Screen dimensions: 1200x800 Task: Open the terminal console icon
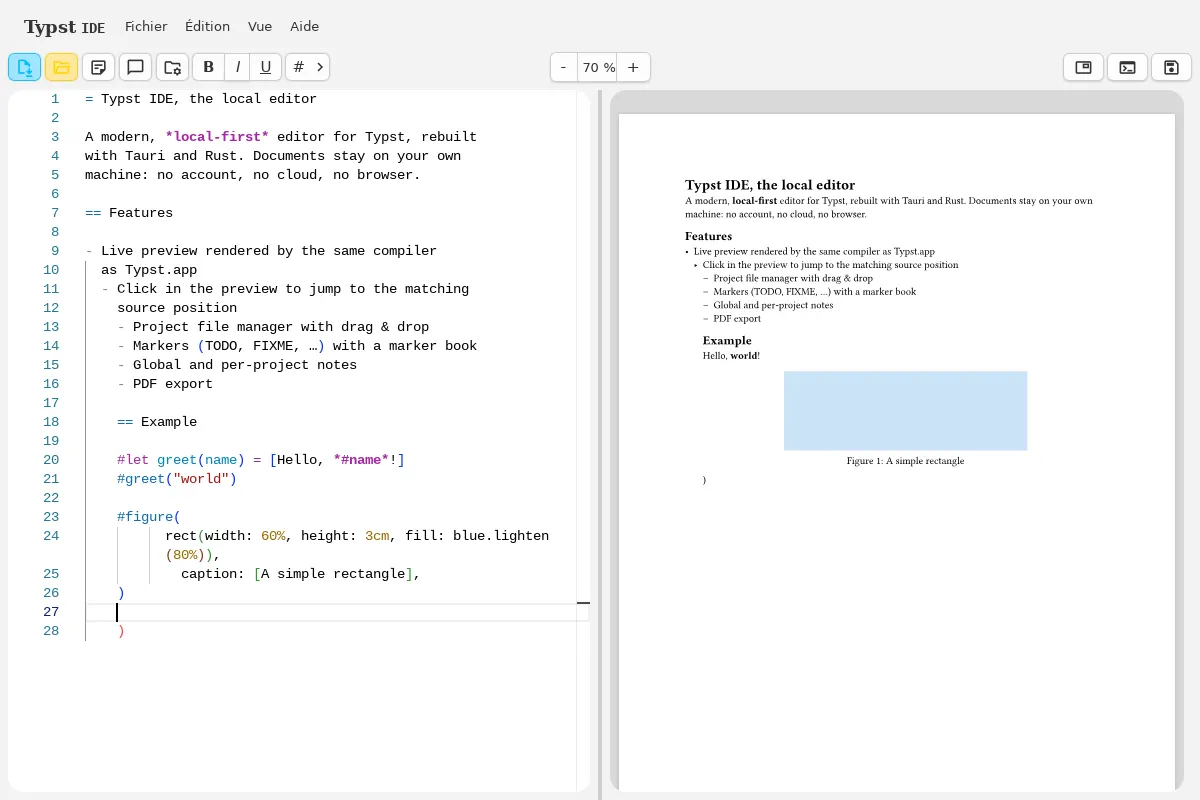[x=1127, y=67]
